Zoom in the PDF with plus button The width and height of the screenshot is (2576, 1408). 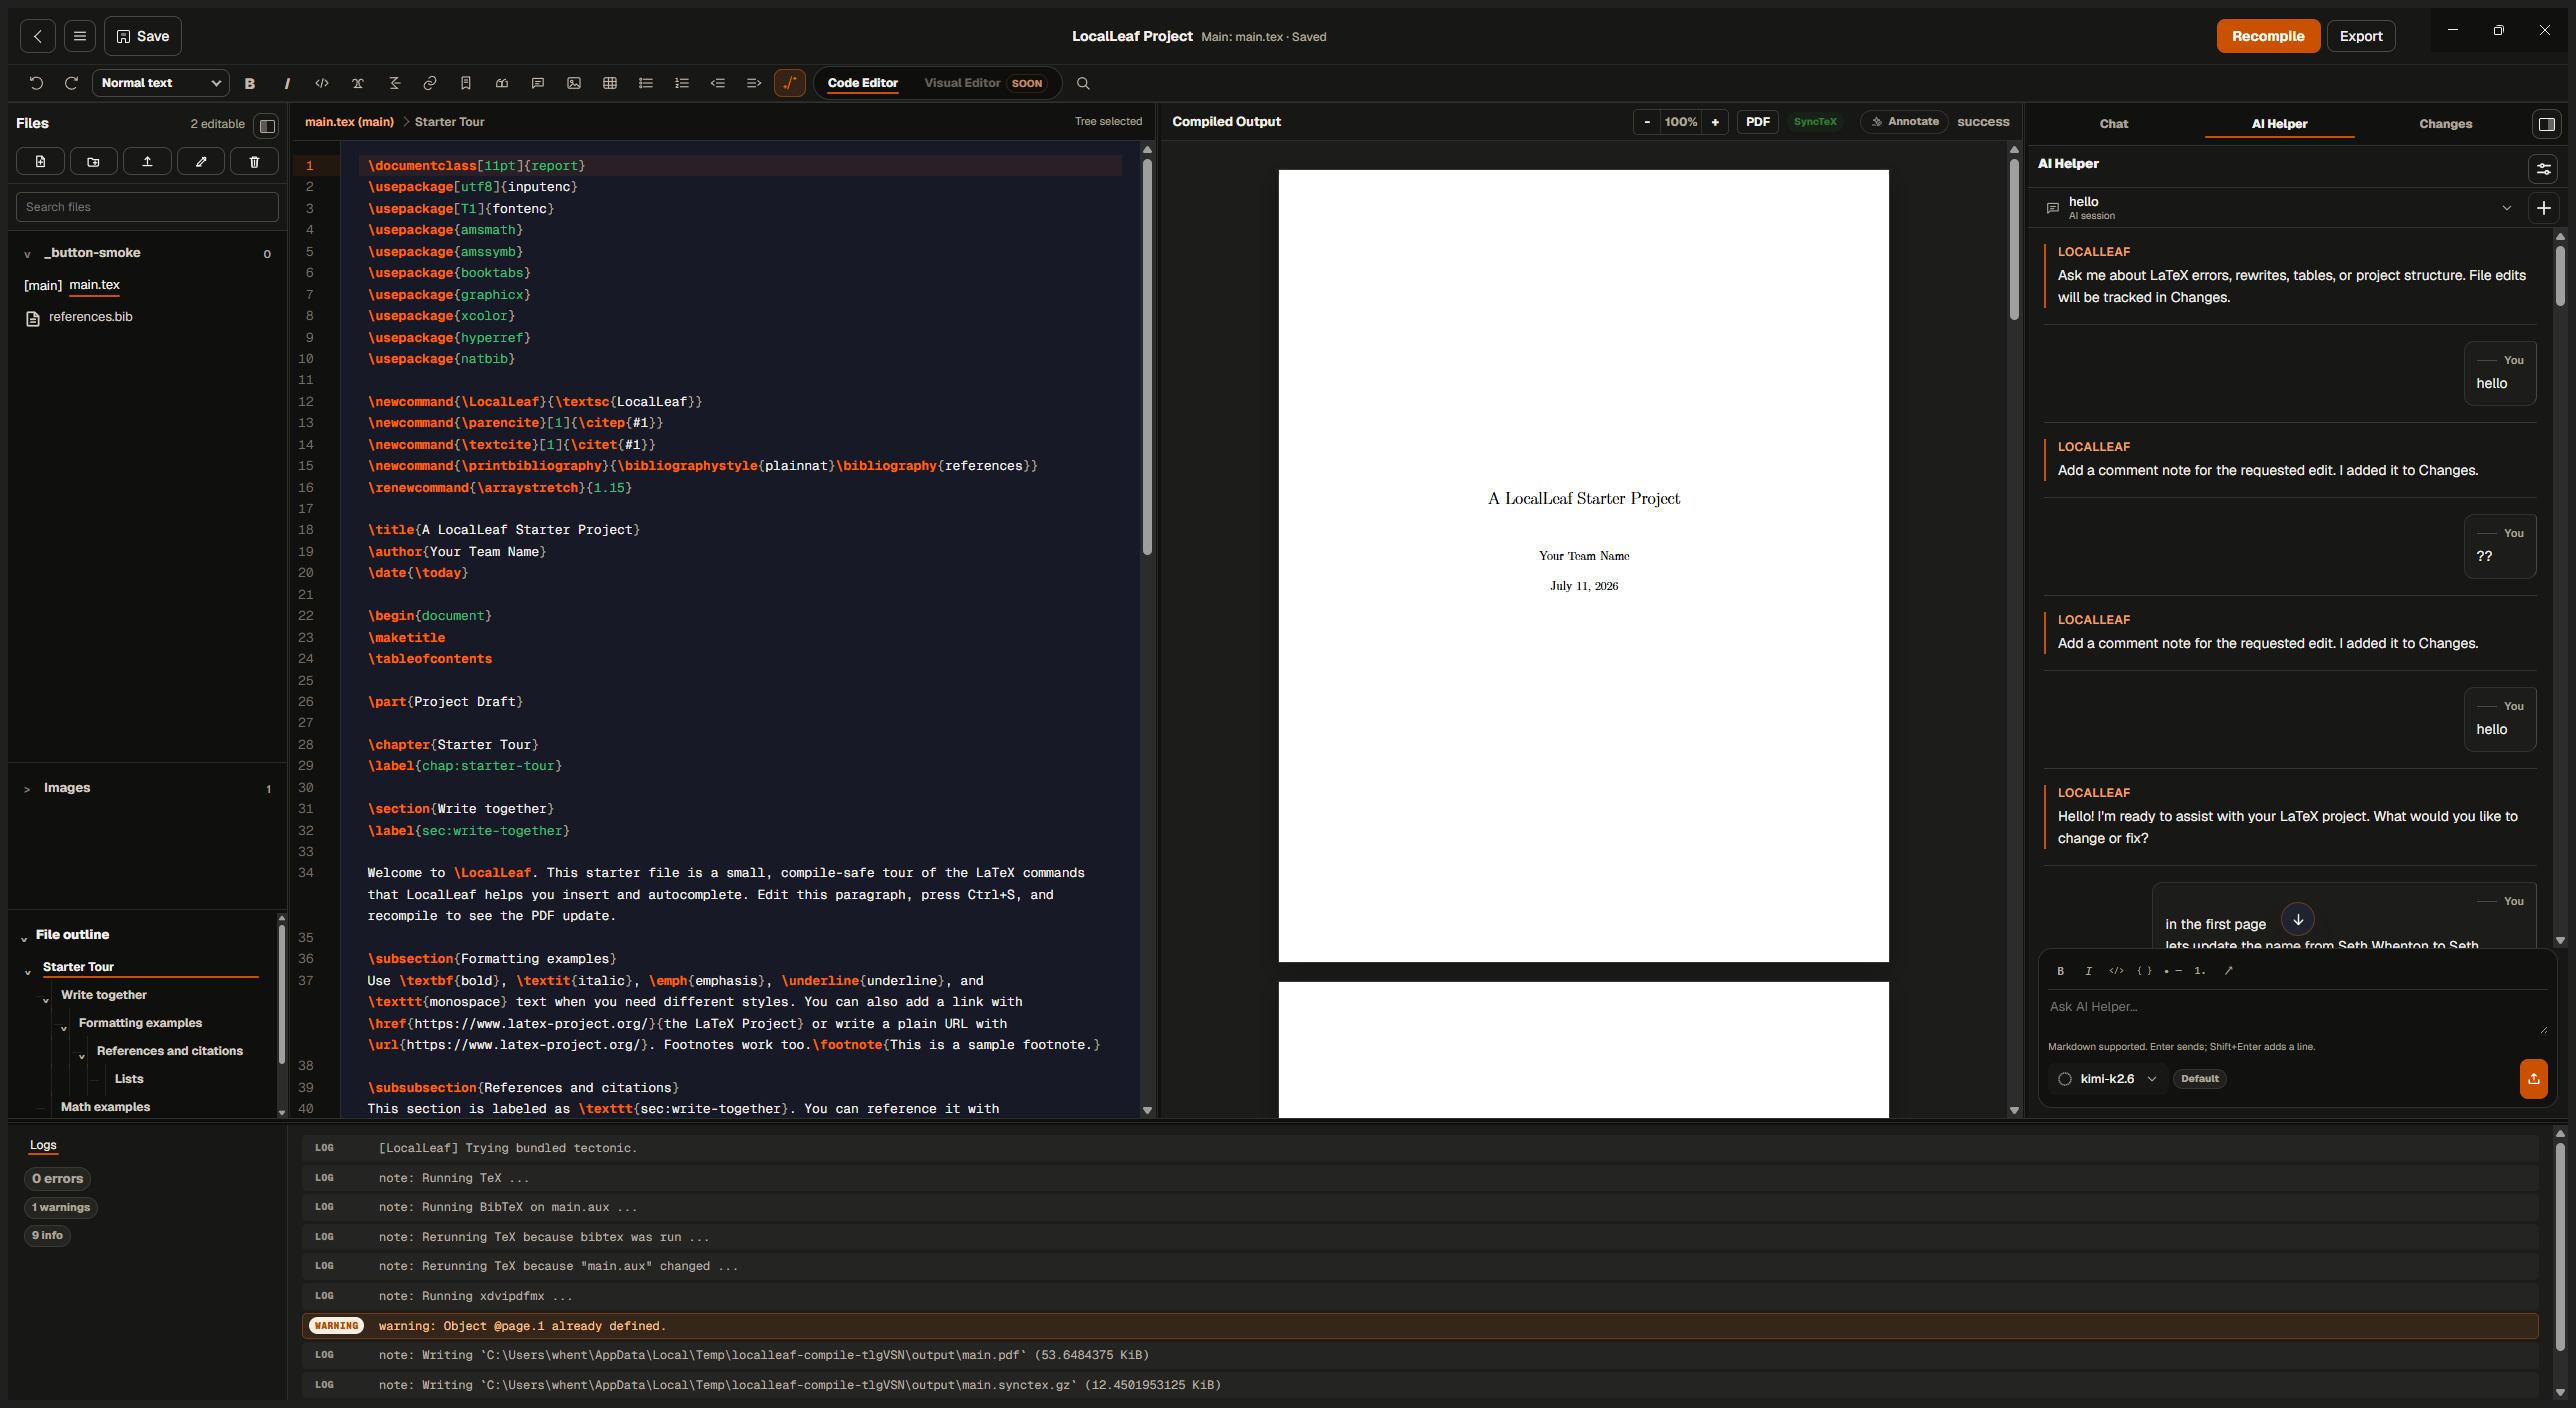point(1715,122)
